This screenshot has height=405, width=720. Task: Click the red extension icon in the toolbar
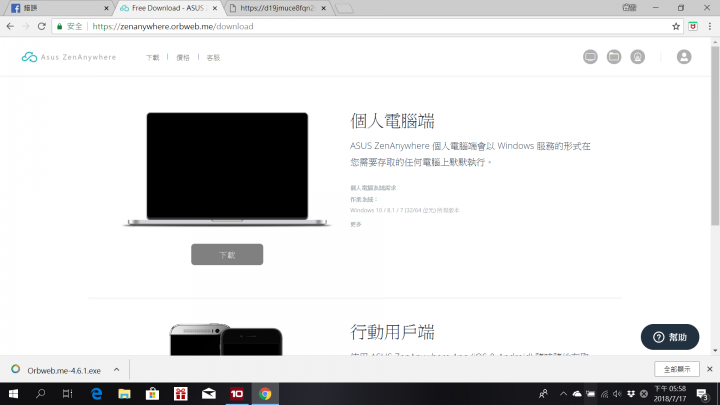[x=693, y=26]
